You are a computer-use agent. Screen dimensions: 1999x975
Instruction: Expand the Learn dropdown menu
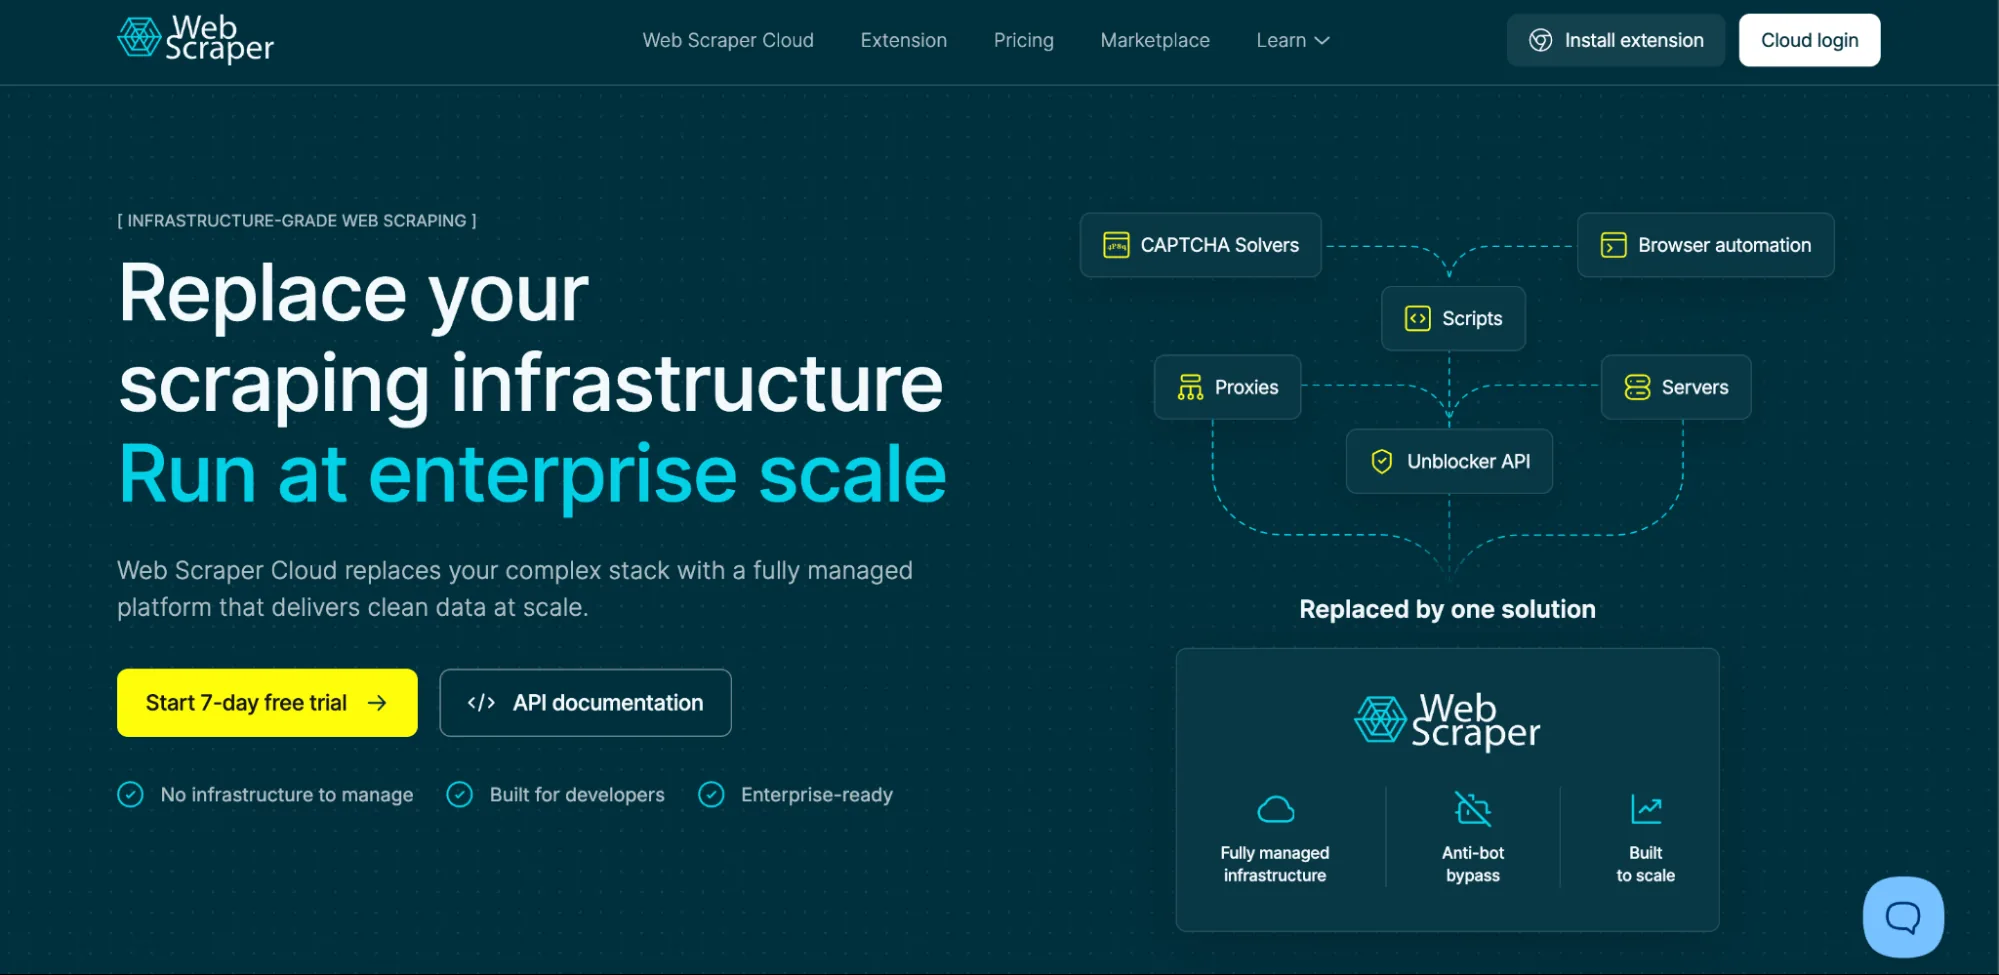1293,40
